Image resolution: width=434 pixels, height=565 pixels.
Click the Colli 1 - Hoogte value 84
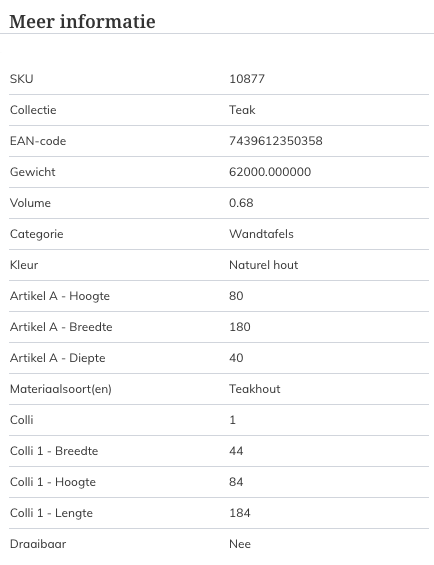click(236, 482)
